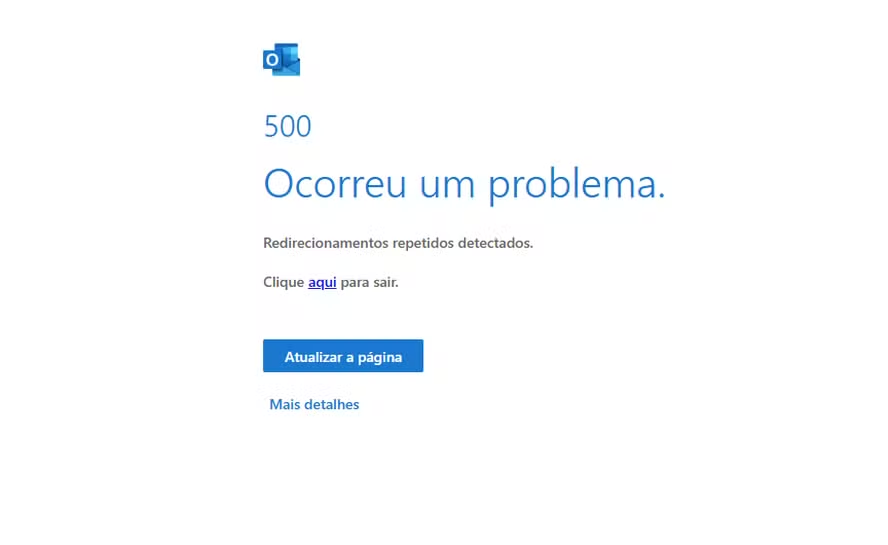
Task: Click the word "página" on the blue button
Action: 380,358
